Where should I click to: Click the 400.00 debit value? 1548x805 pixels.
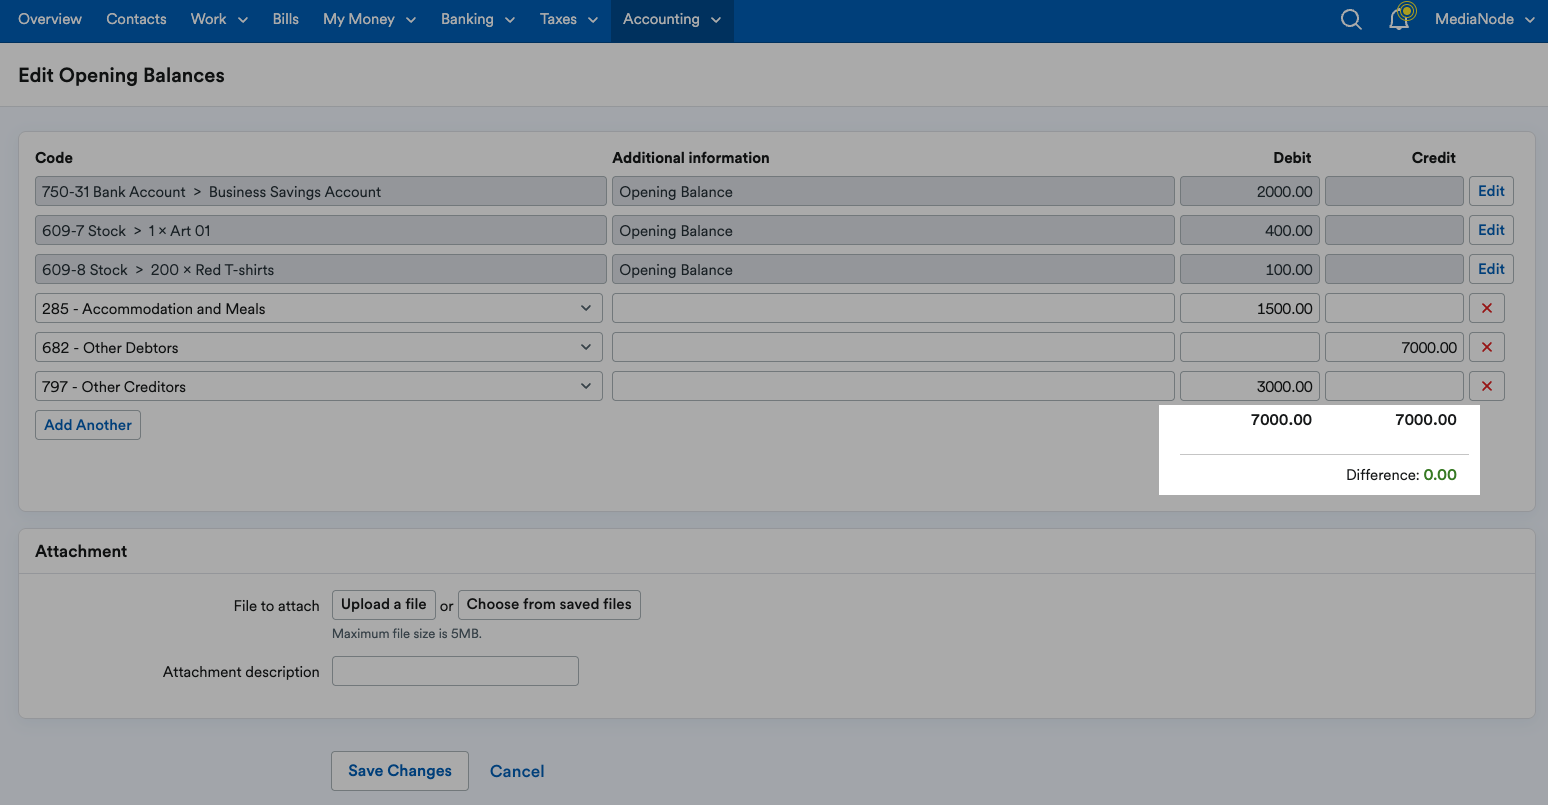(1250, 230)
